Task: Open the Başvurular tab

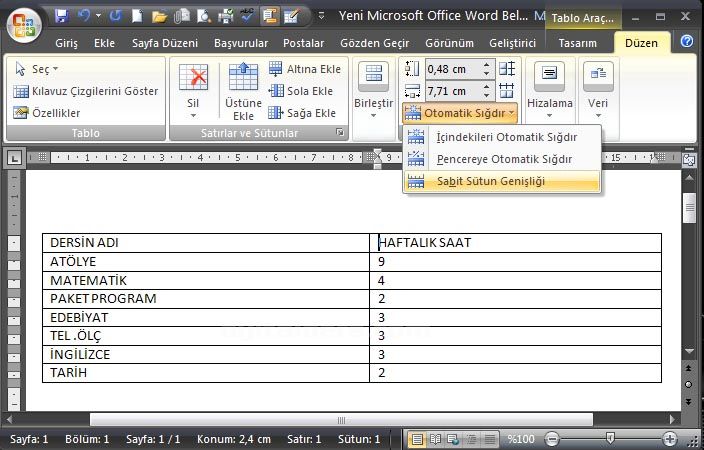Action: 241,43
